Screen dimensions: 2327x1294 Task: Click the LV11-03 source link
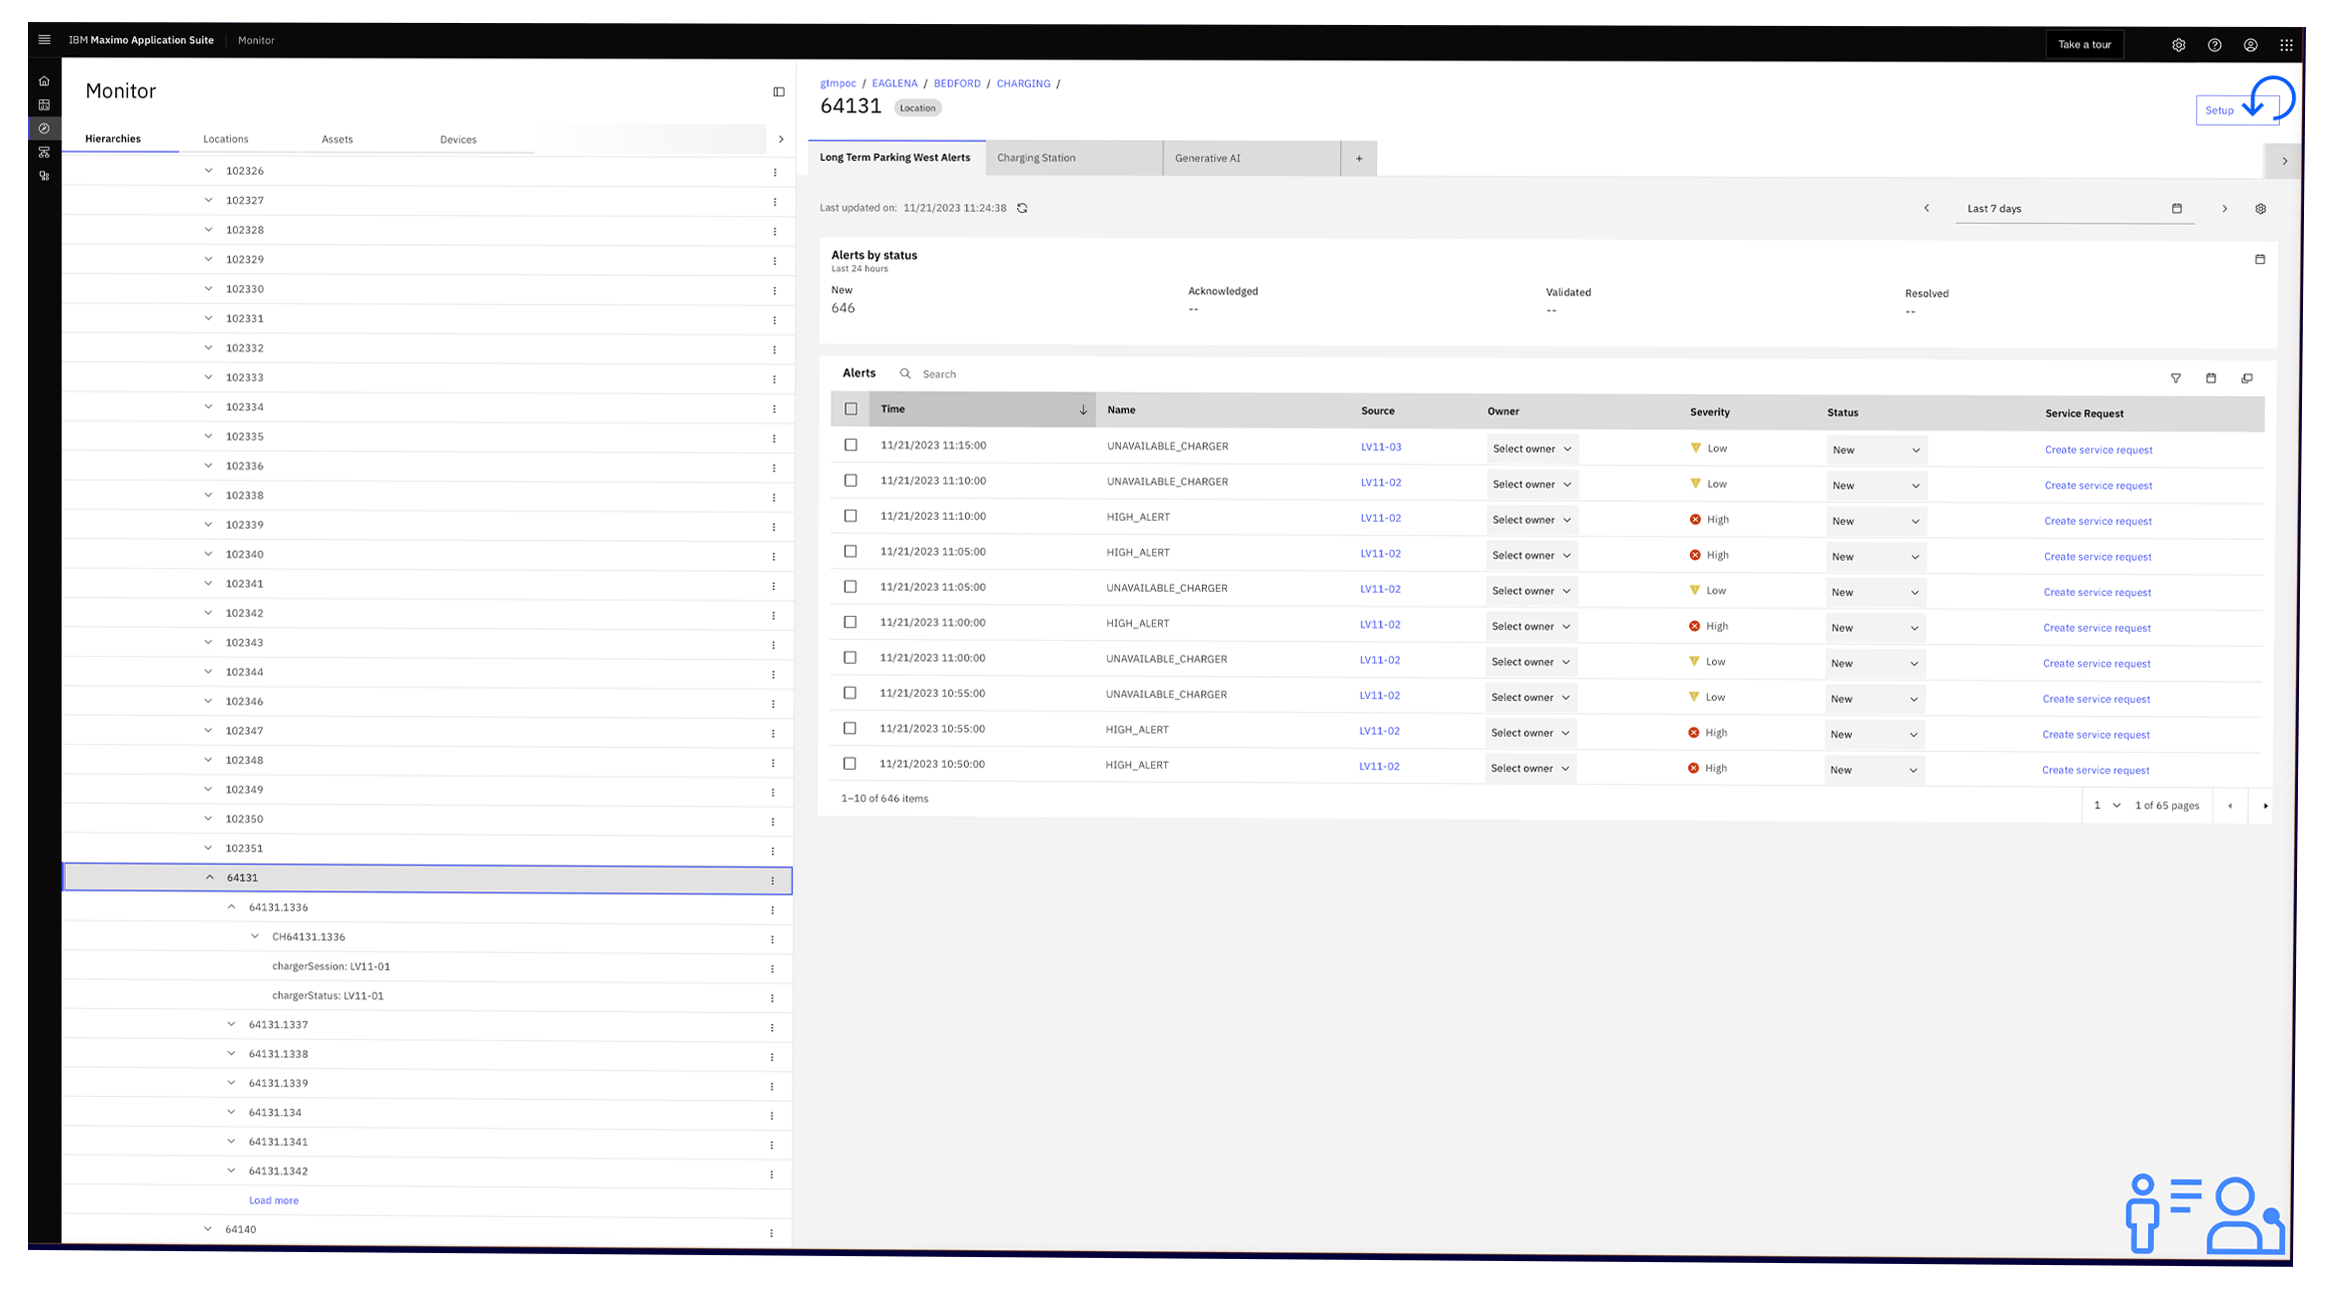[x=1380, y=447]
